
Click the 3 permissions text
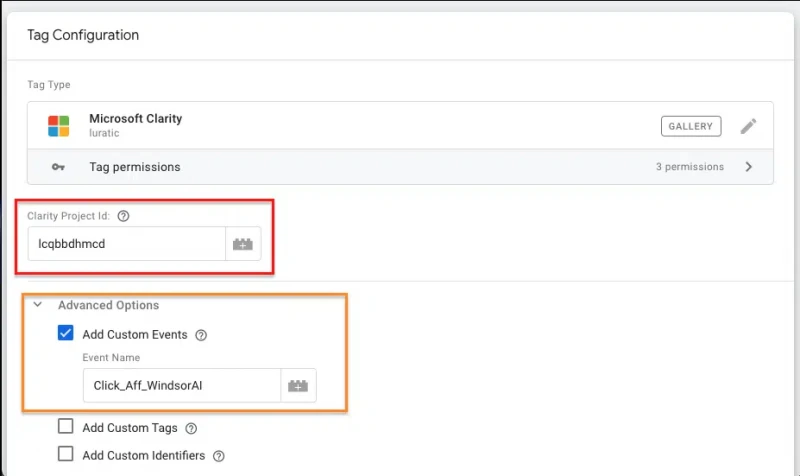690,167
